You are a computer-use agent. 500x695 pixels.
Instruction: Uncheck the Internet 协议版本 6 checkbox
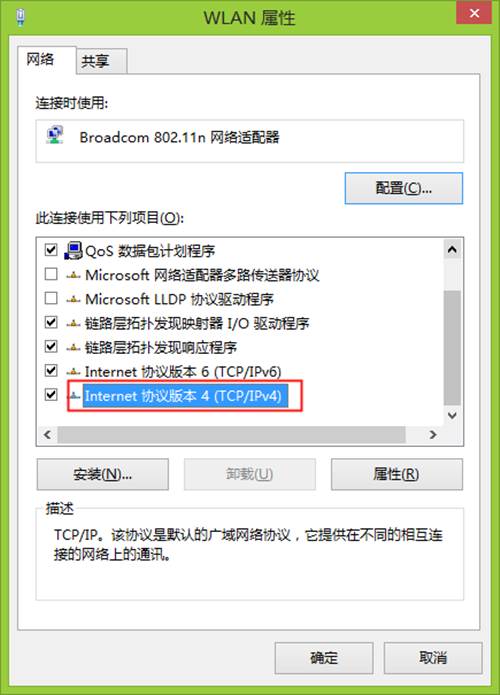pos(51,370)
